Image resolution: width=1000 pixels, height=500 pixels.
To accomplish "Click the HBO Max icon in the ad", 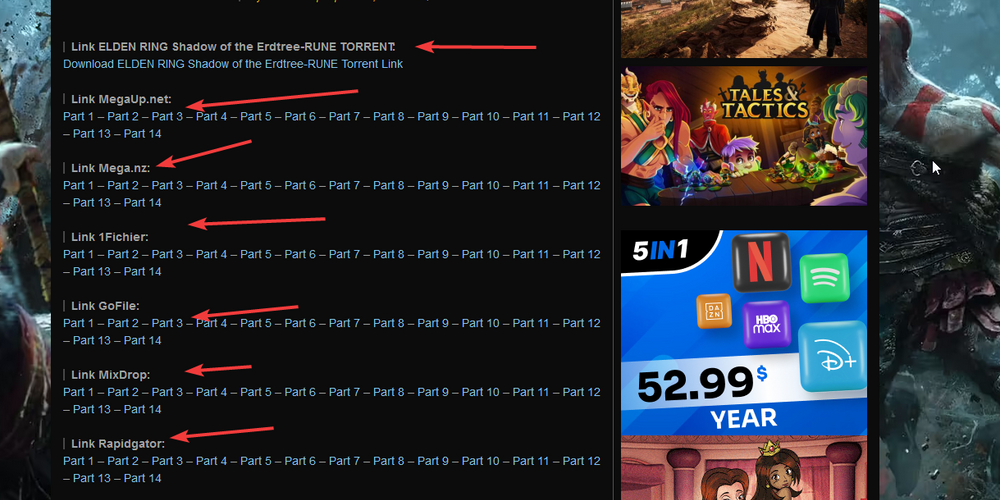I will (x=767, y=325).
